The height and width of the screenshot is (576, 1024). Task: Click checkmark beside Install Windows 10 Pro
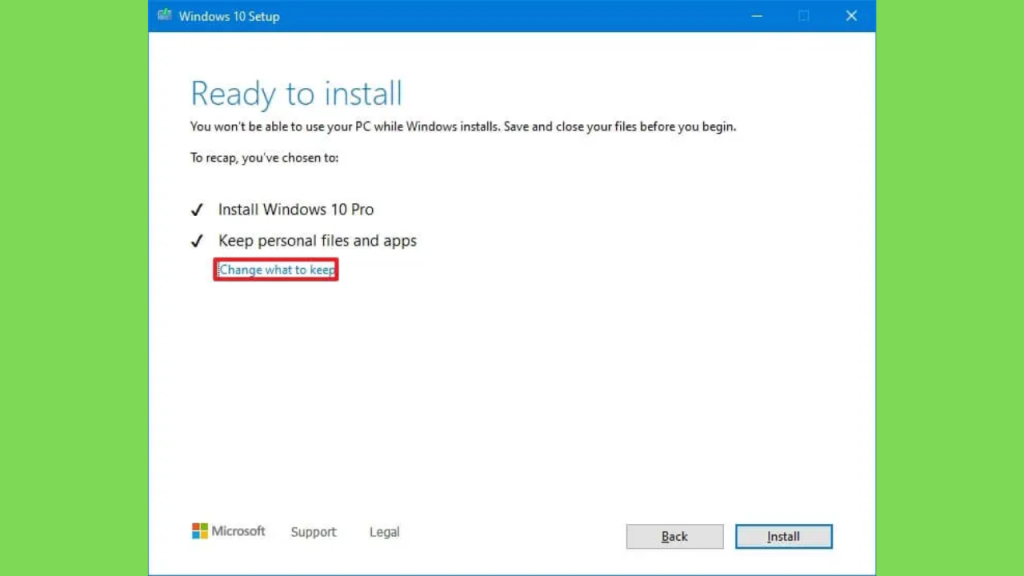pos(197,210)
